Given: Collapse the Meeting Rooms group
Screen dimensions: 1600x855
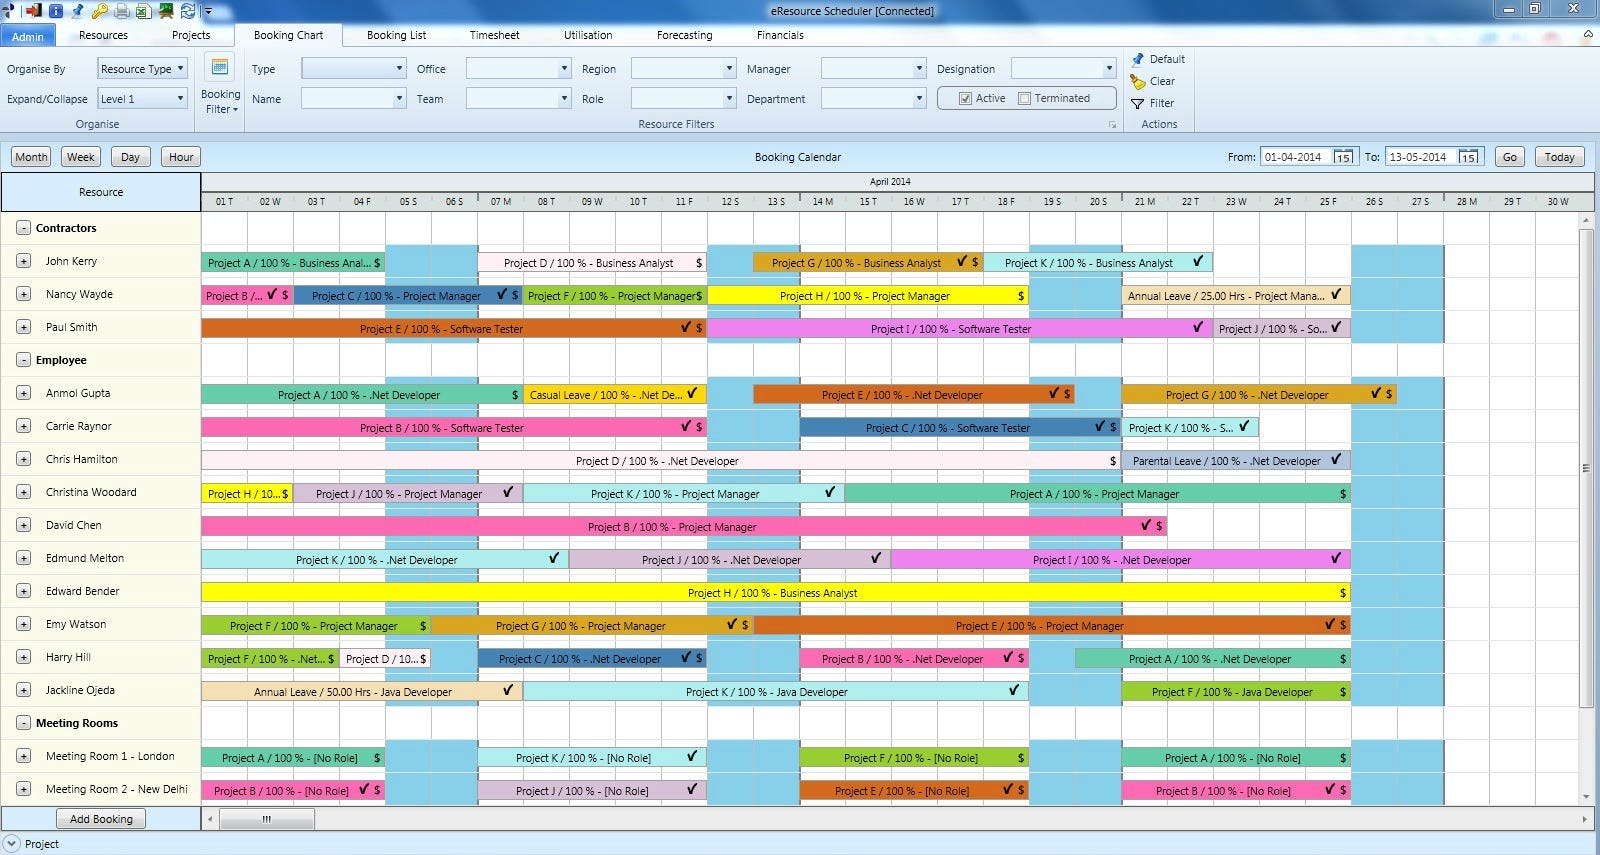Looking at the screenshot, I should click(x=23, y=723).
